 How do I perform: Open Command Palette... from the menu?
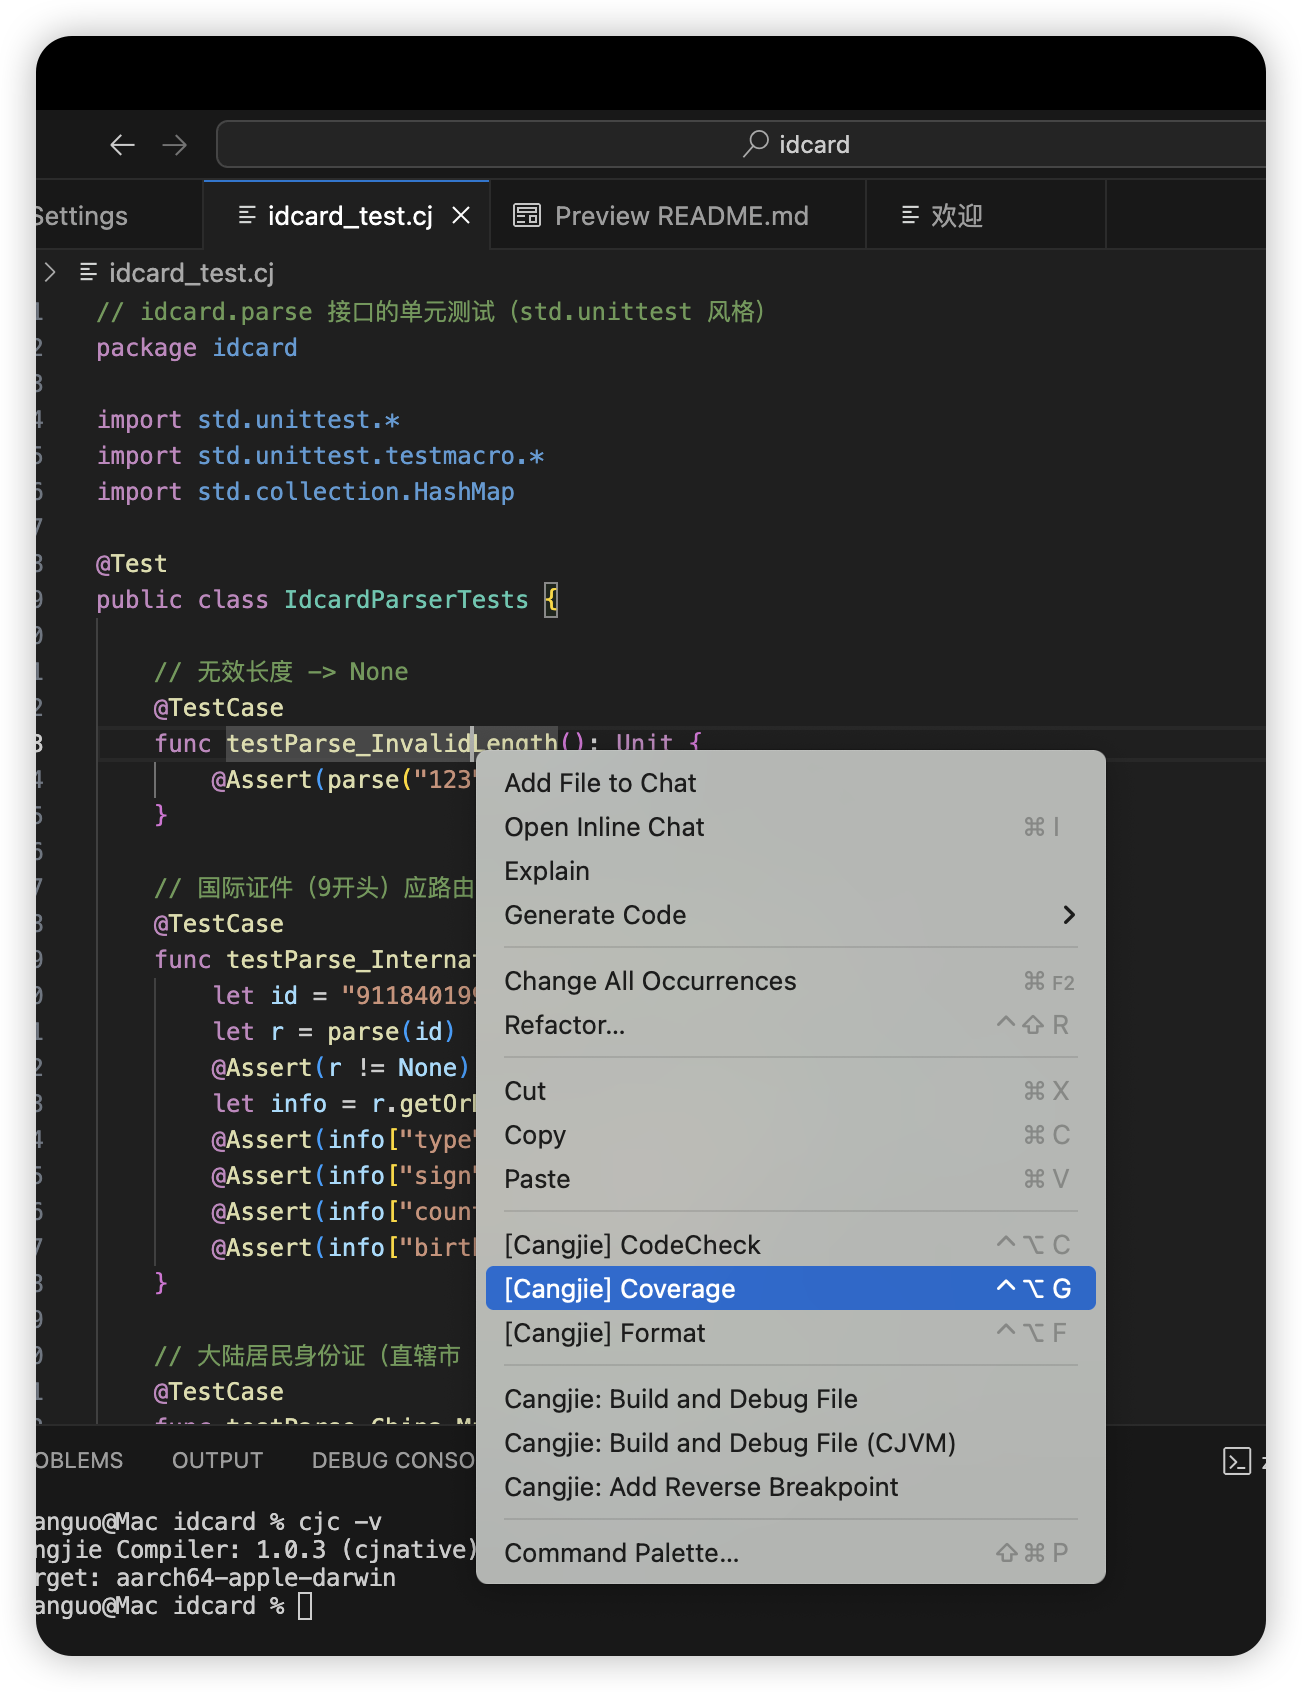(790, 1553)
